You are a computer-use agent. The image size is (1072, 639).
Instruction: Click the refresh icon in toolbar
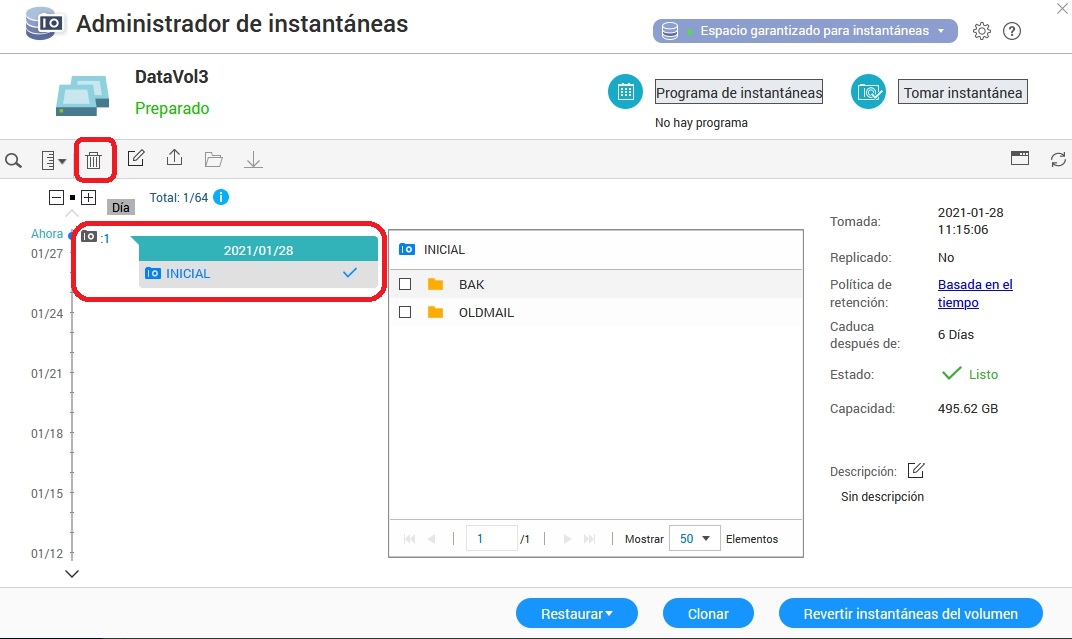tap(1057, 159)
